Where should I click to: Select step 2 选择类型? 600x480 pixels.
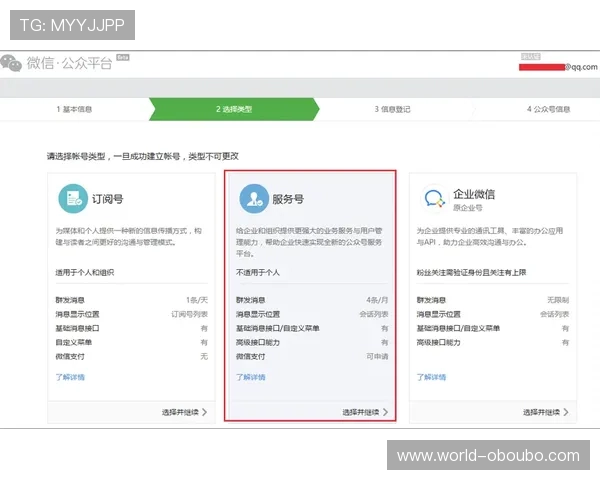[234, 109]
